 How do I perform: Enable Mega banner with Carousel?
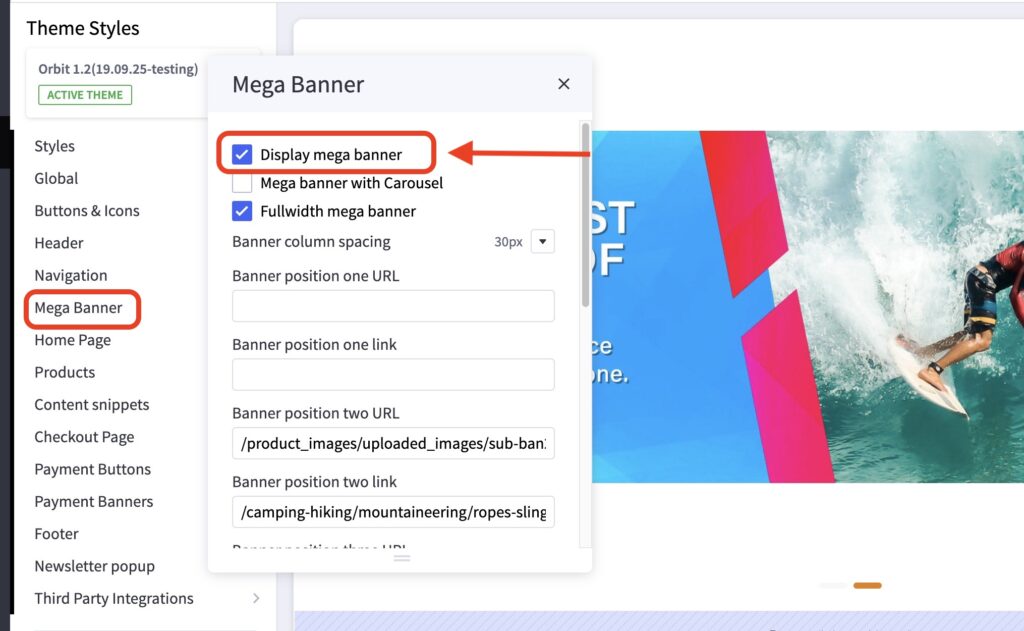pos(242,183)
